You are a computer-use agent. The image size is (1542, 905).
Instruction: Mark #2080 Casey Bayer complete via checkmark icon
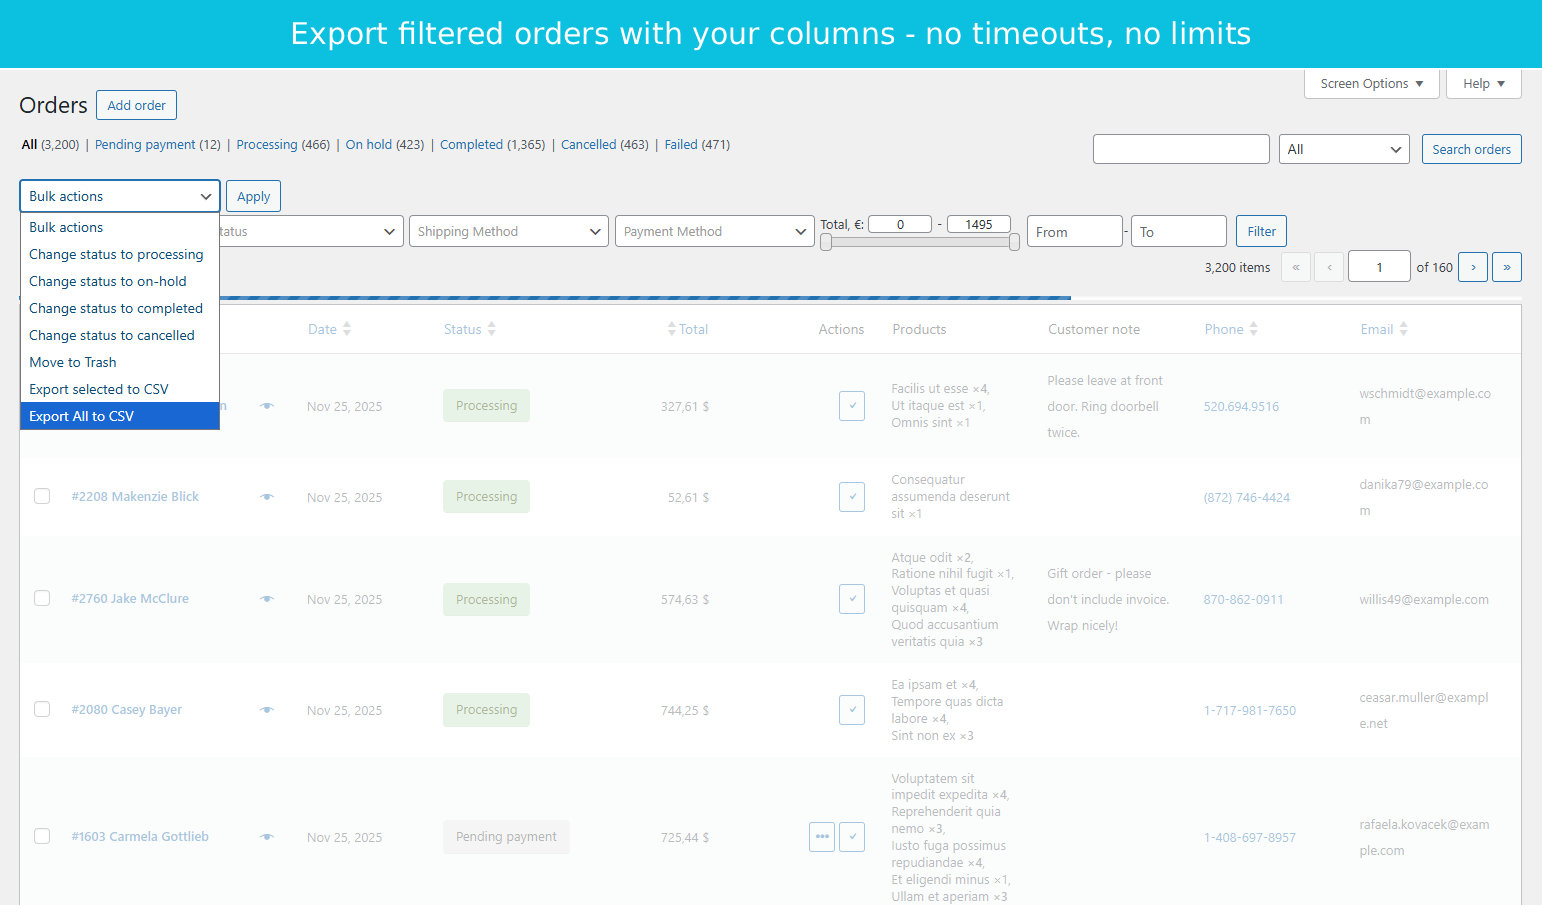851,710
